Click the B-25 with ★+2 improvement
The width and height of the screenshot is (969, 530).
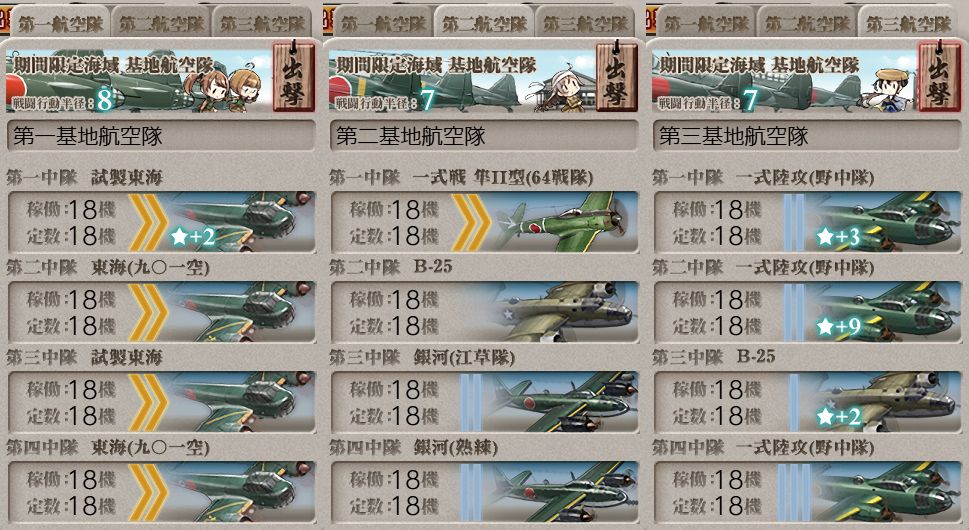coord(808,402)
